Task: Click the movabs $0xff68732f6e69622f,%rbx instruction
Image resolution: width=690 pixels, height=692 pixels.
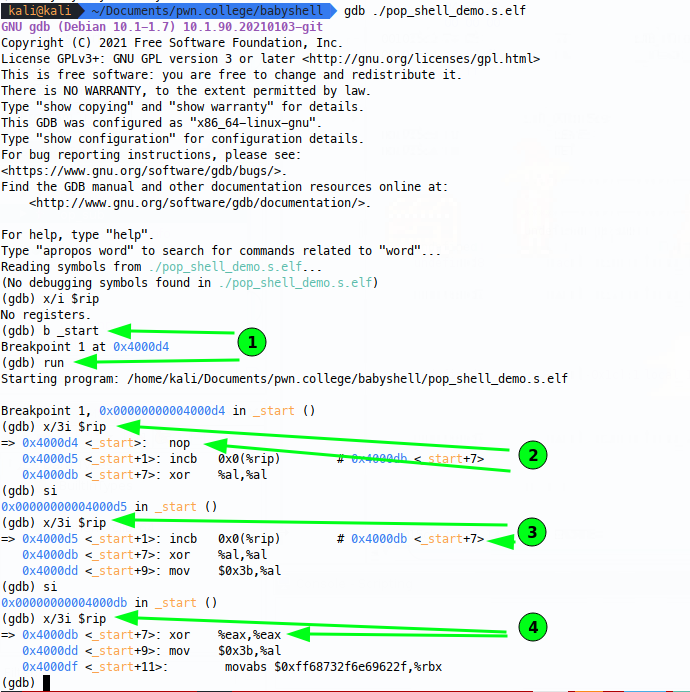Action: click(x=333, y=666)
